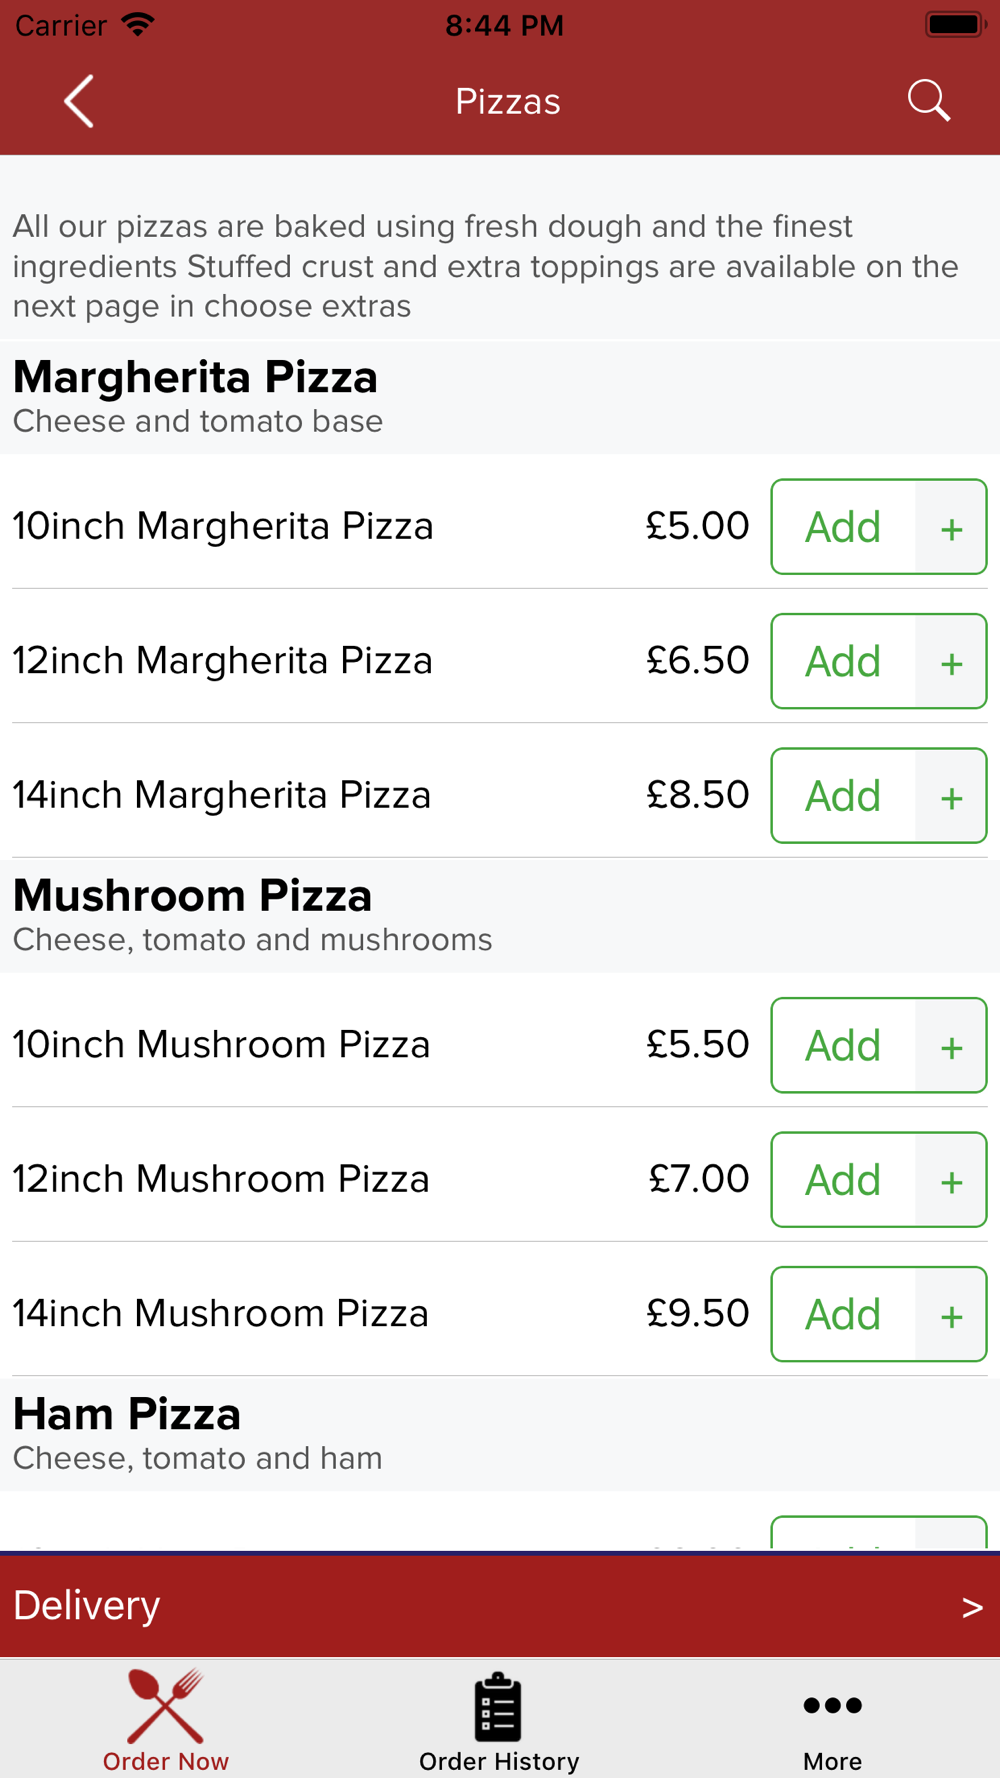Switch to the Order History tab label
Image resolution: width=1000 pixels, height=1778 pixels.
click(x=499, y=1761)
